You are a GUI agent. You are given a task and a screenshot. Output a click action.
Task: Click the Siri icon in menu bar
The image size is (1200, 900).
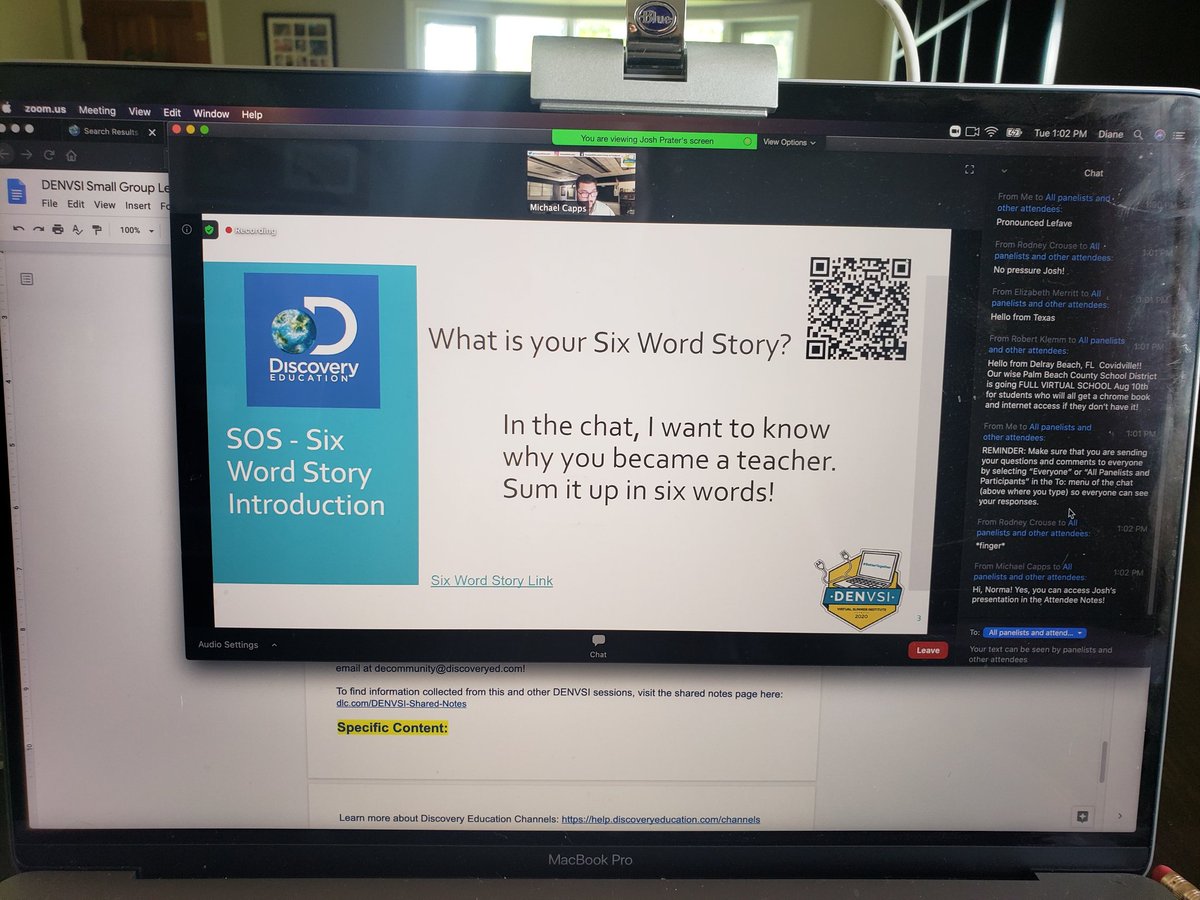[1159, 133]
